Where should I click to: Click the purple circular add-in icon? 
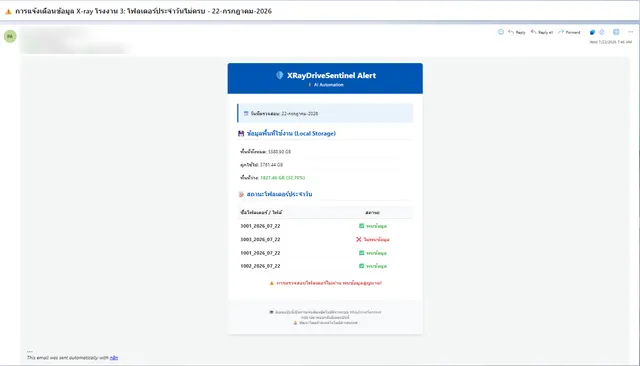[602, 32]
